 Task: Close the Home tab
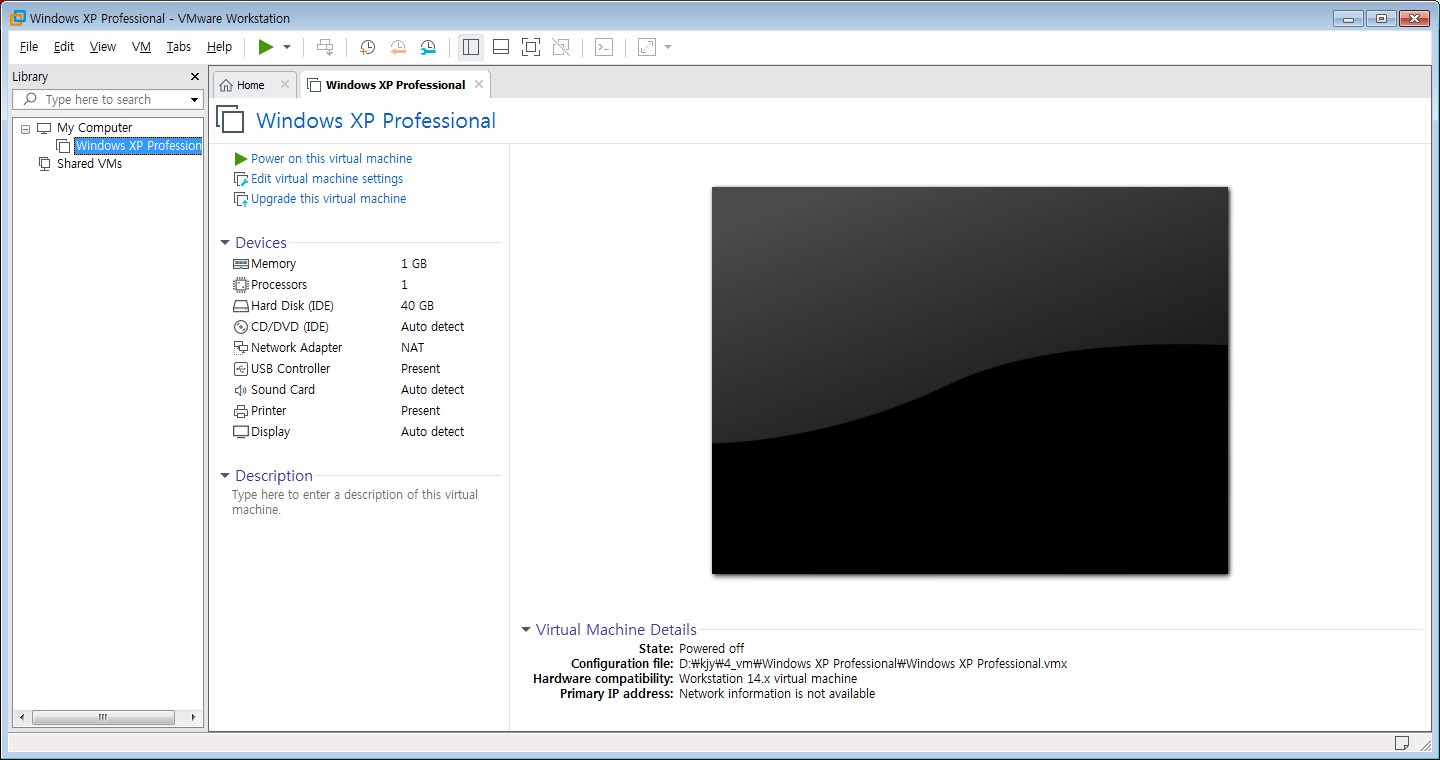click(x=285, y=84)
